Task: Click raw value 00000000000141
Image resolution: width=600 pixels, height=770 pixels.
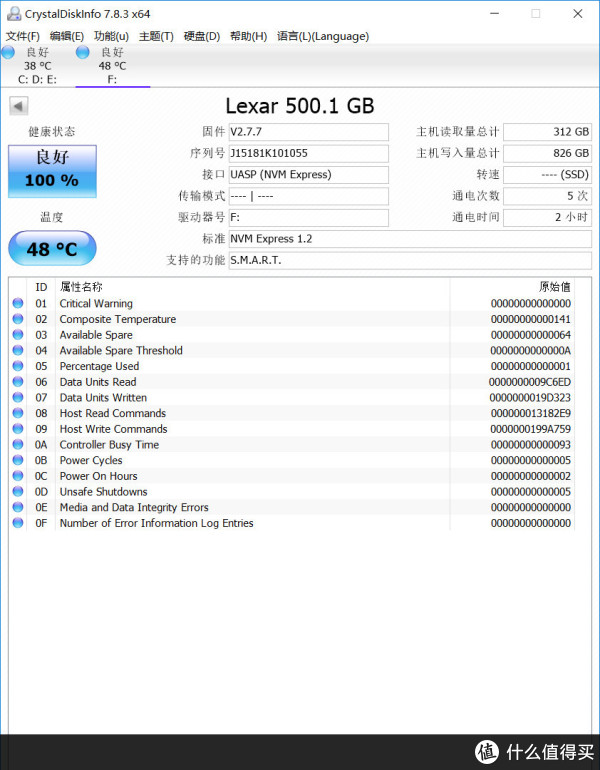Action: (x=531, y=319)
